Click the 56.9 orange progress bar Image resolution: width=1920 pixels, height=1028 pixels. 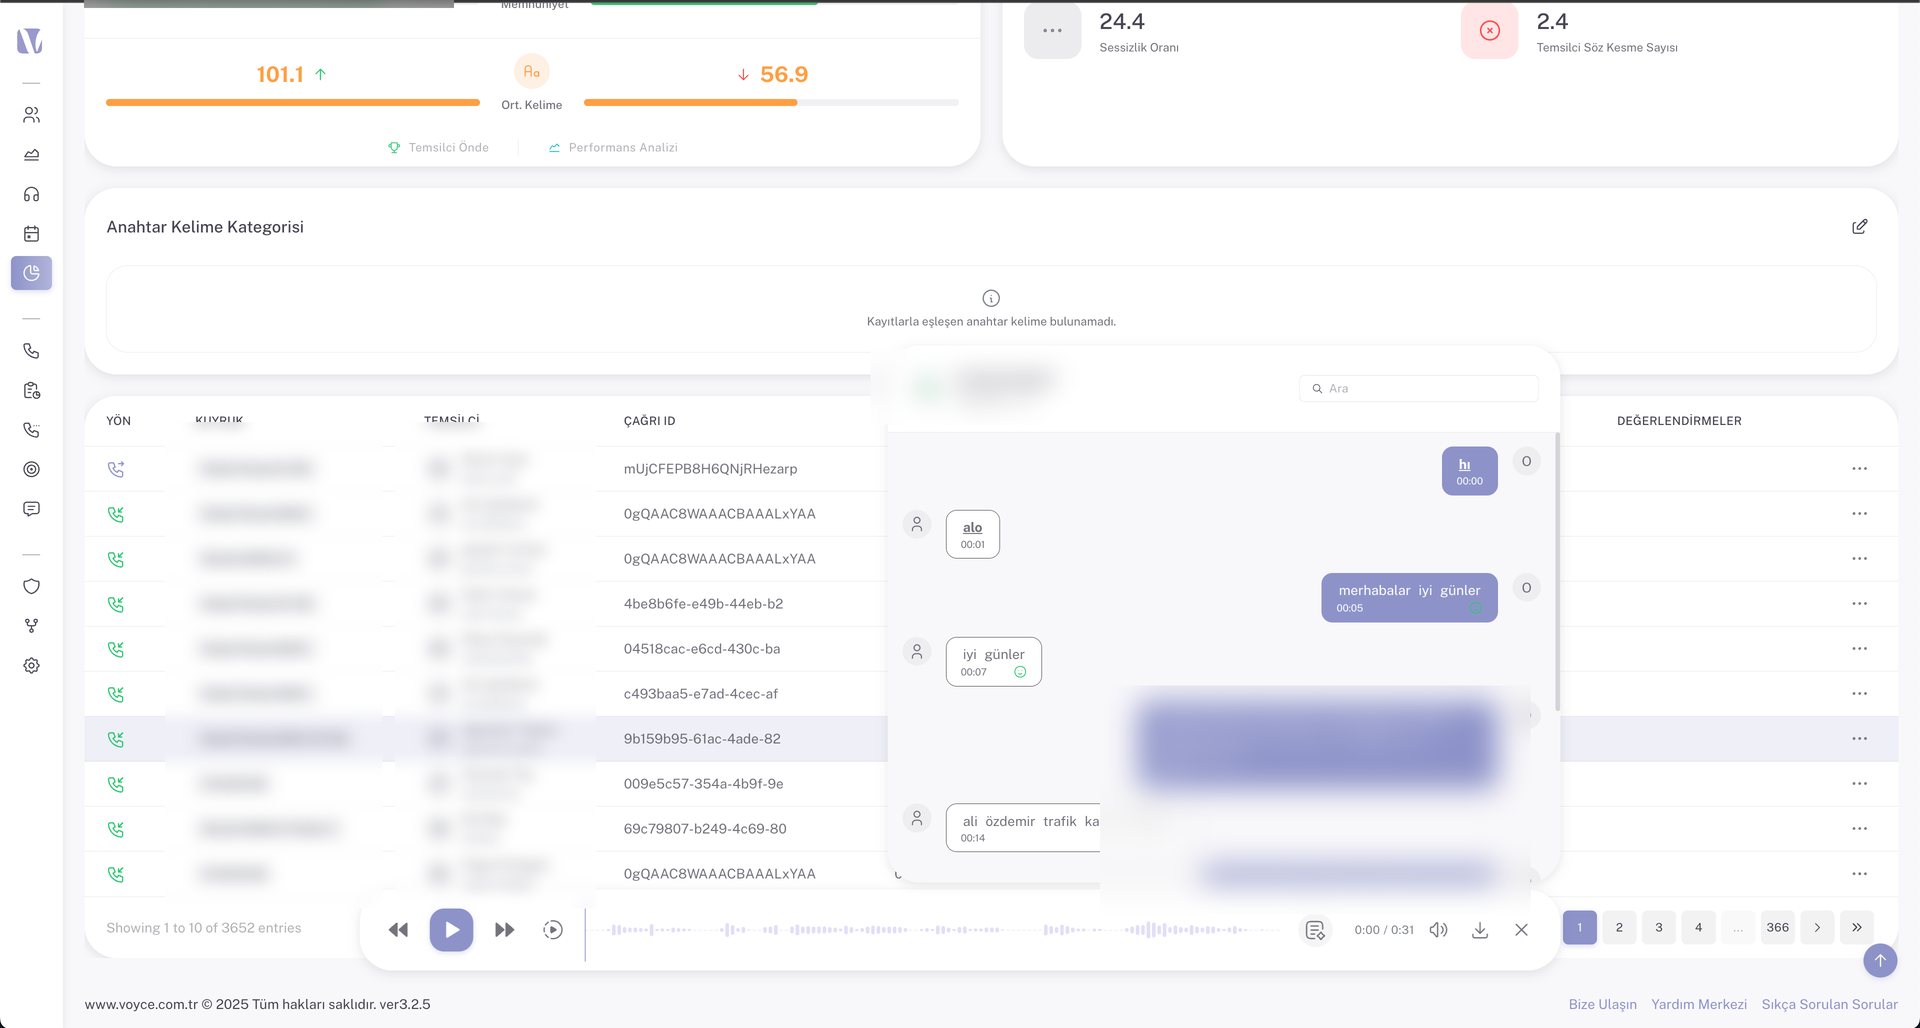coord(771,102)
